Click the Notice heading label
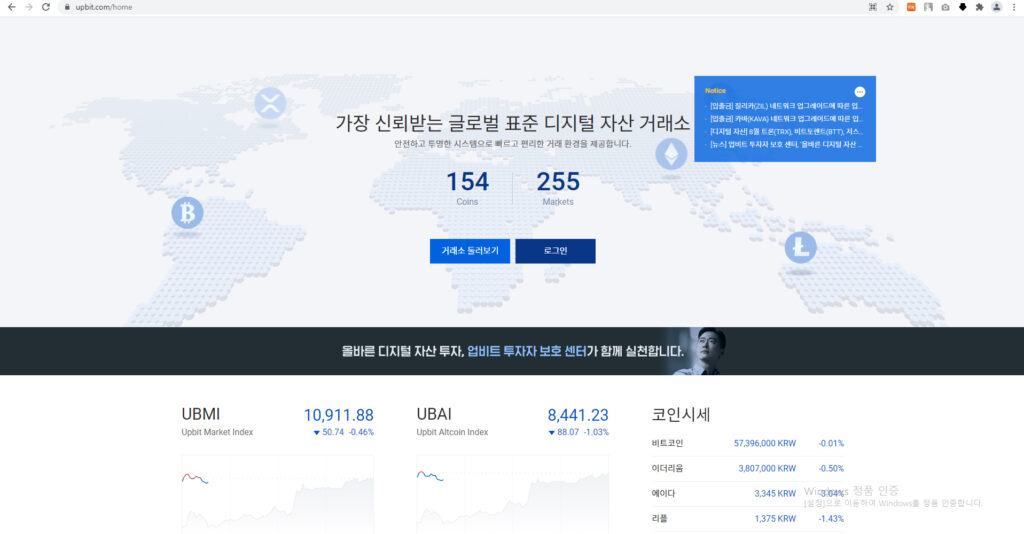Viewport: 1024px width, 534px height. coord(715,91)
